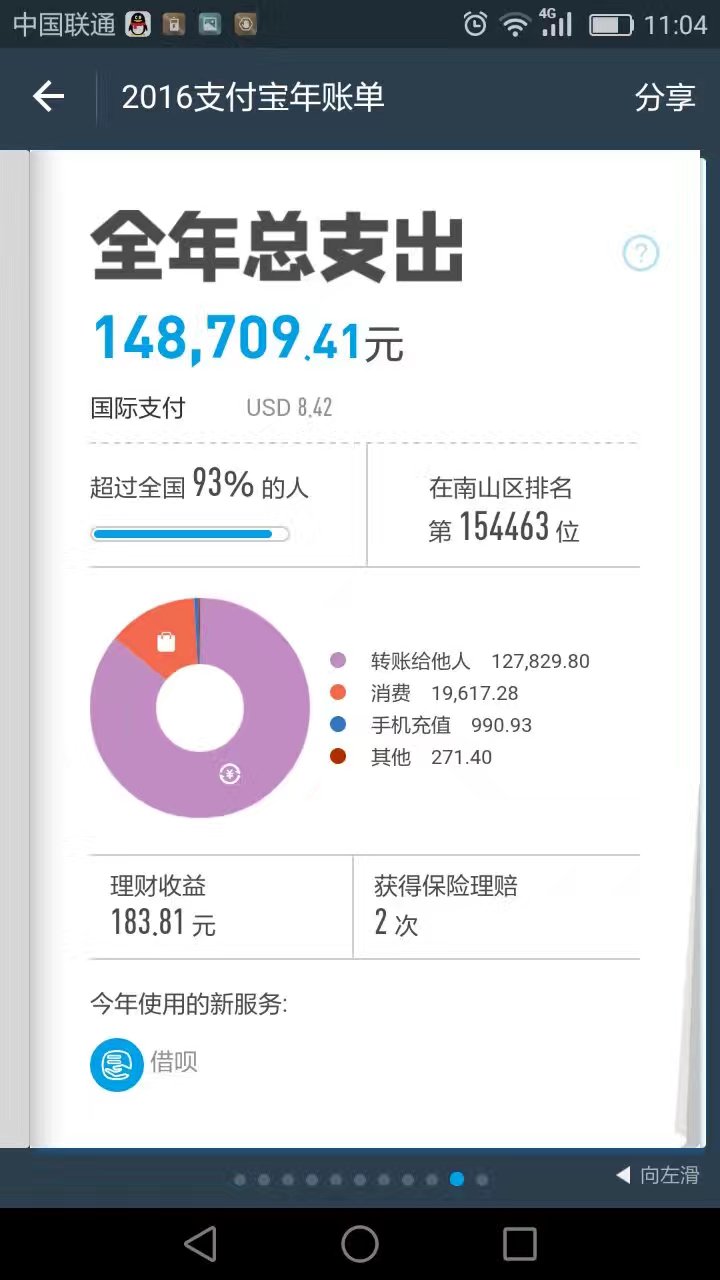Open the question mark help icon

pyautogui.click(x=641, y=254)
